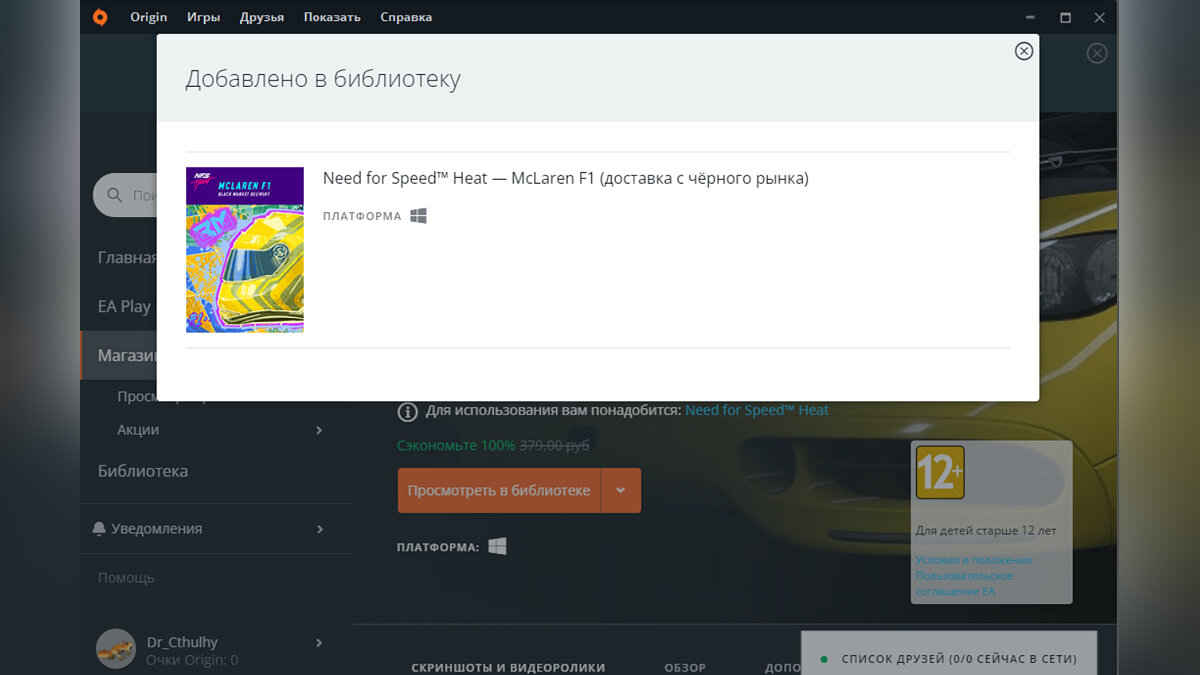
Task: Open the friends list panel
Action: pos(948,658)
